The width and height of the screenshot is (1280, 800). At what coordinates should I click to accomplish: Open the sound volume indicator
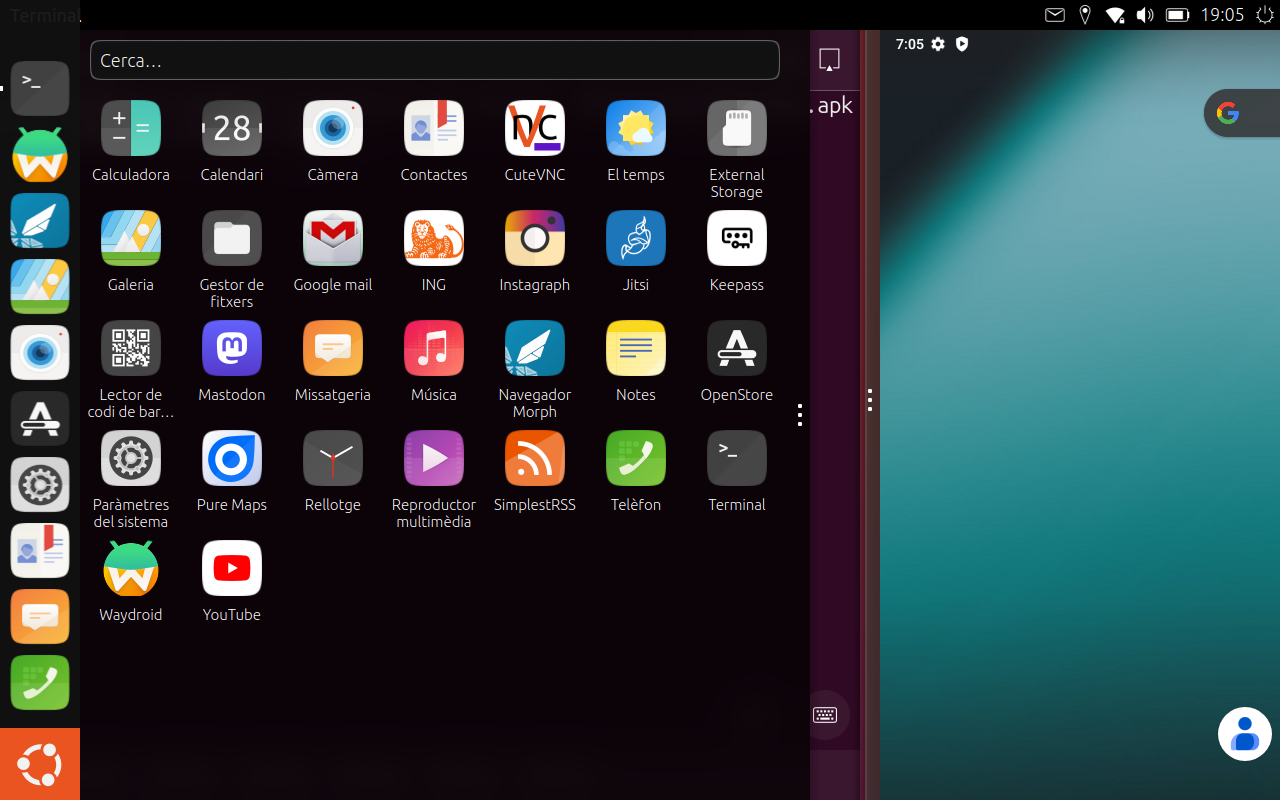(x=1145, y=15)
